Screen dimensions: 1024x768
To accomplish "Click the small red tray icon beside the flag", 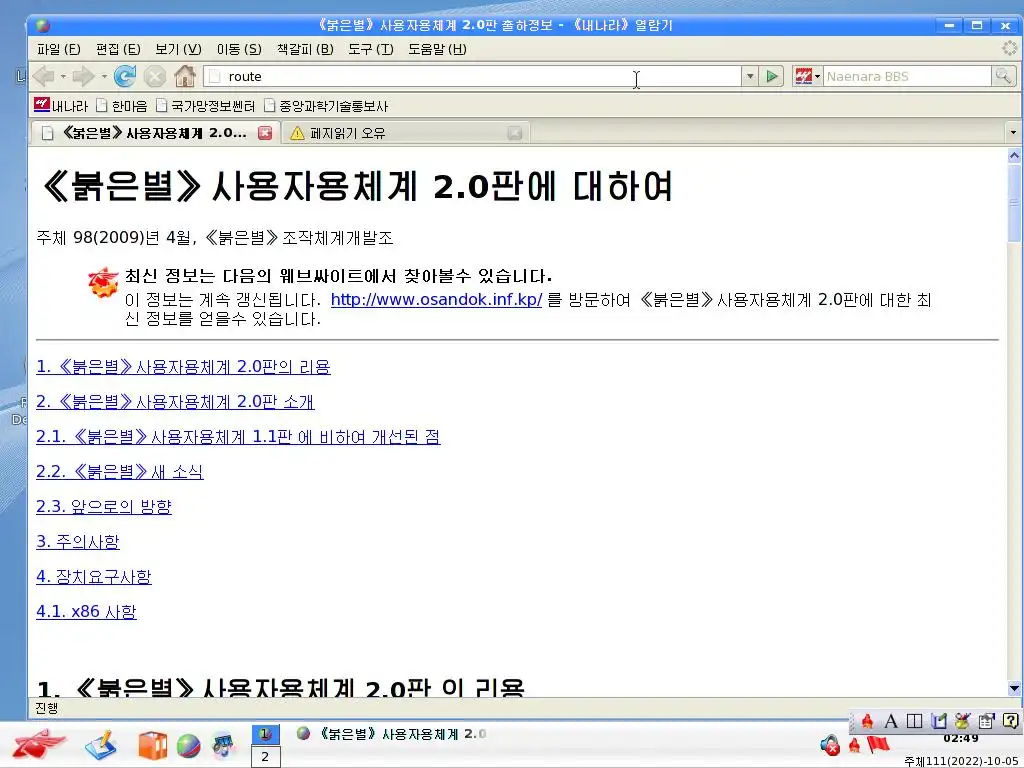I will 854,744.
